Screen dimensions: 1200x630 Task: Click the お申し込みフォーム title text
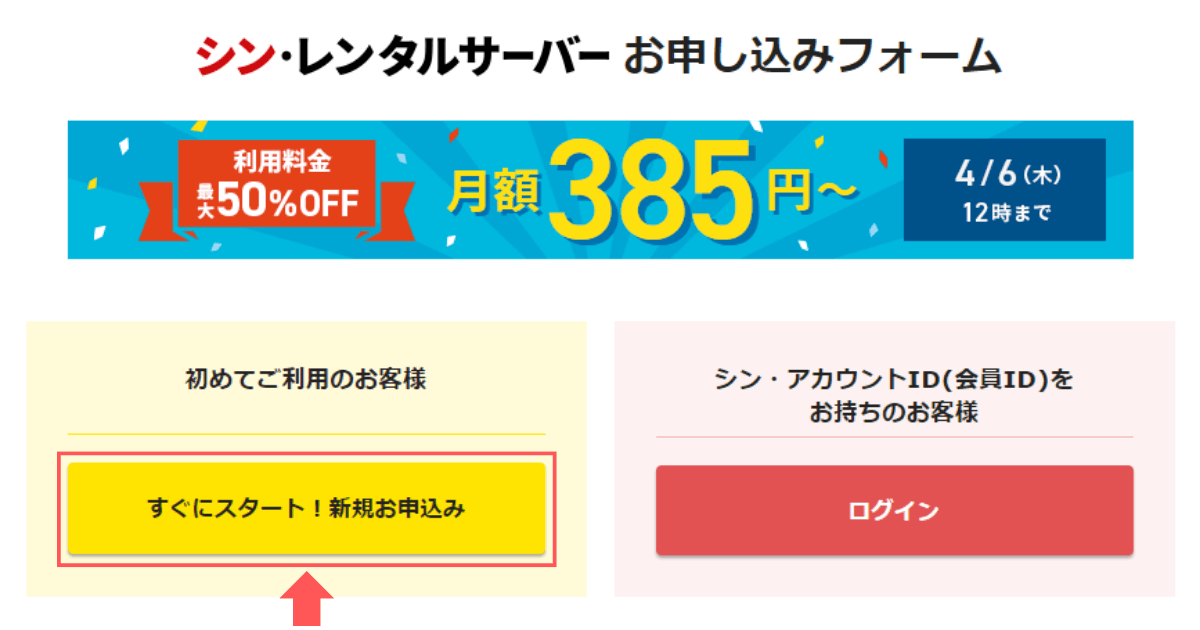(812, 57)
